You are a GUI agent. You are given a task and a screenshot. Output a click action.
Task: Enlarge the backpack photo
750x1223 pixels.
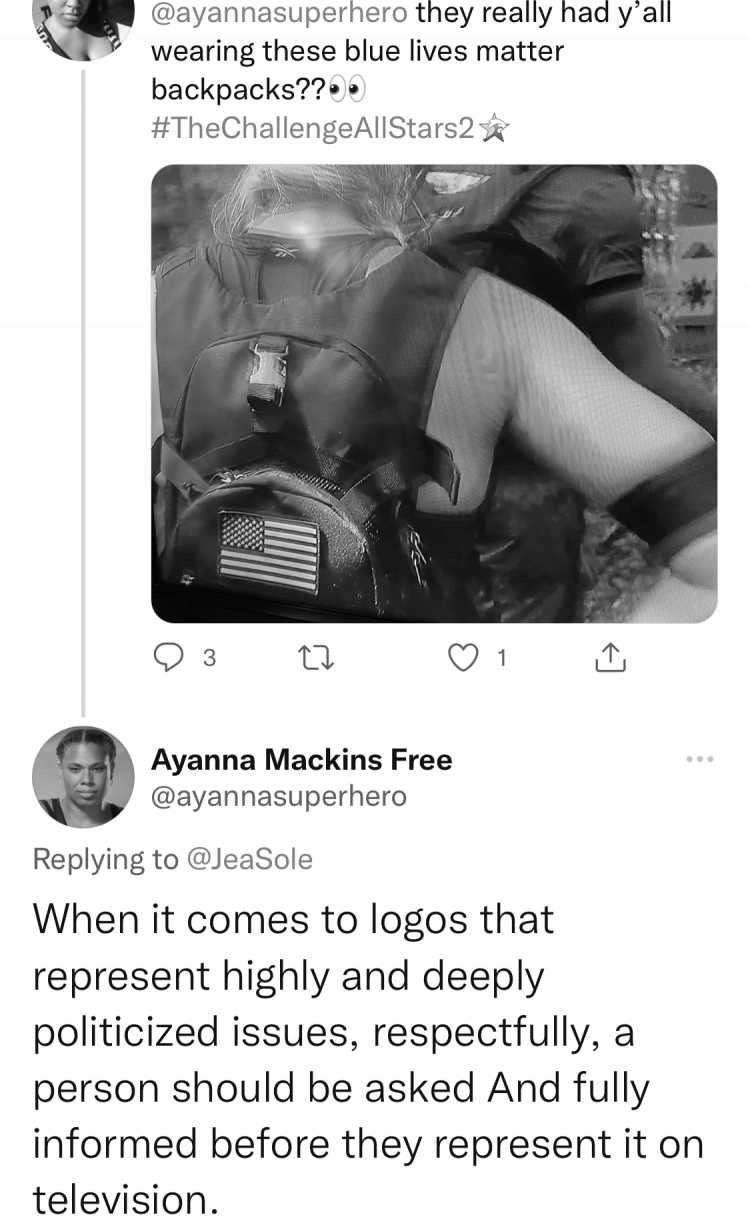434,393
